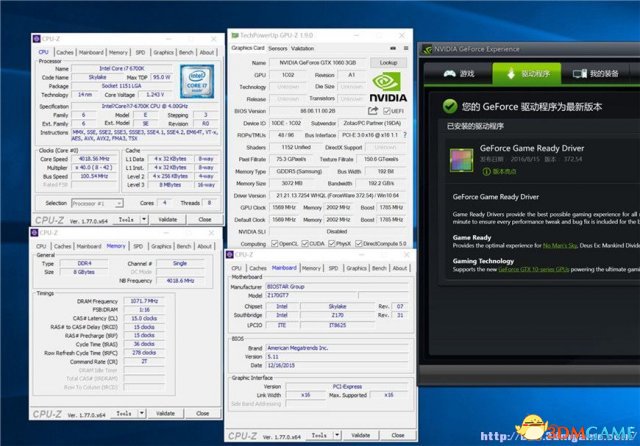640x446 pixels.
Task: Click GeForce Experience title bar logo
Action: (x=427, y=49)
